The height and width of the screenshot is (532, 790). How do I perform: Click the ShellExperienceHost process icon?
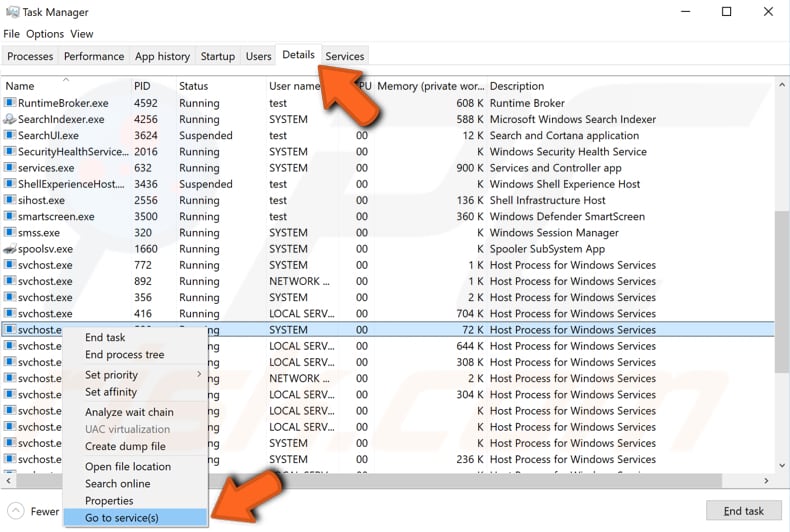[x=10, y=184]
